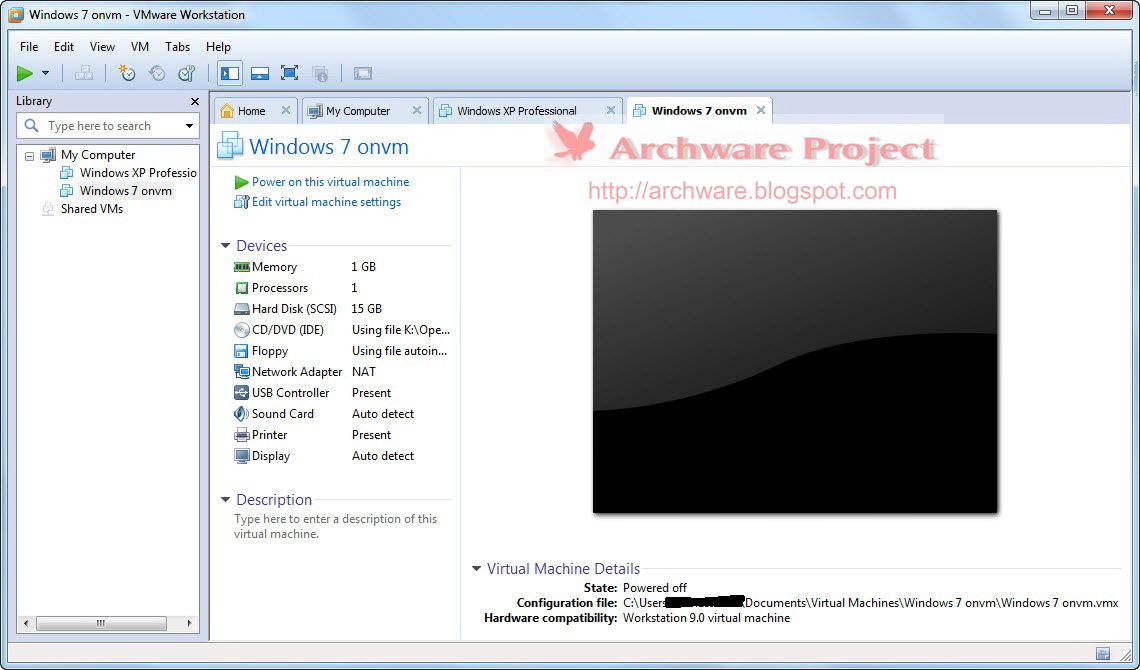Screen dimensions: 1140x670
Task: Click the Network Adapter value NAT
Action: point(364,372)
